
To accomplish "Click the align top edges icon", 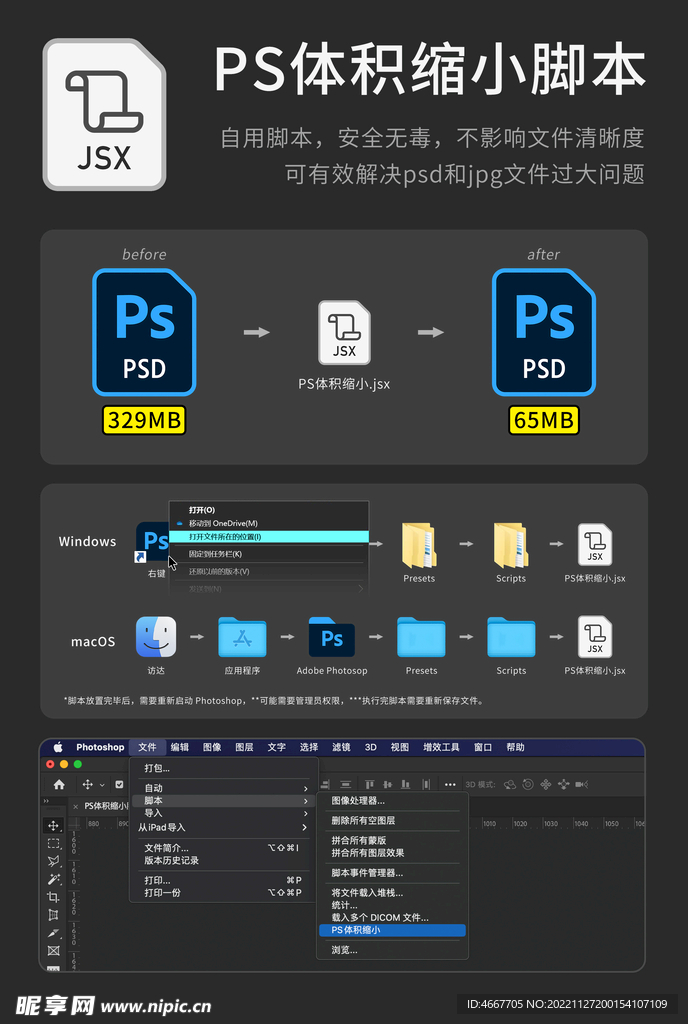I will point(369,784).
